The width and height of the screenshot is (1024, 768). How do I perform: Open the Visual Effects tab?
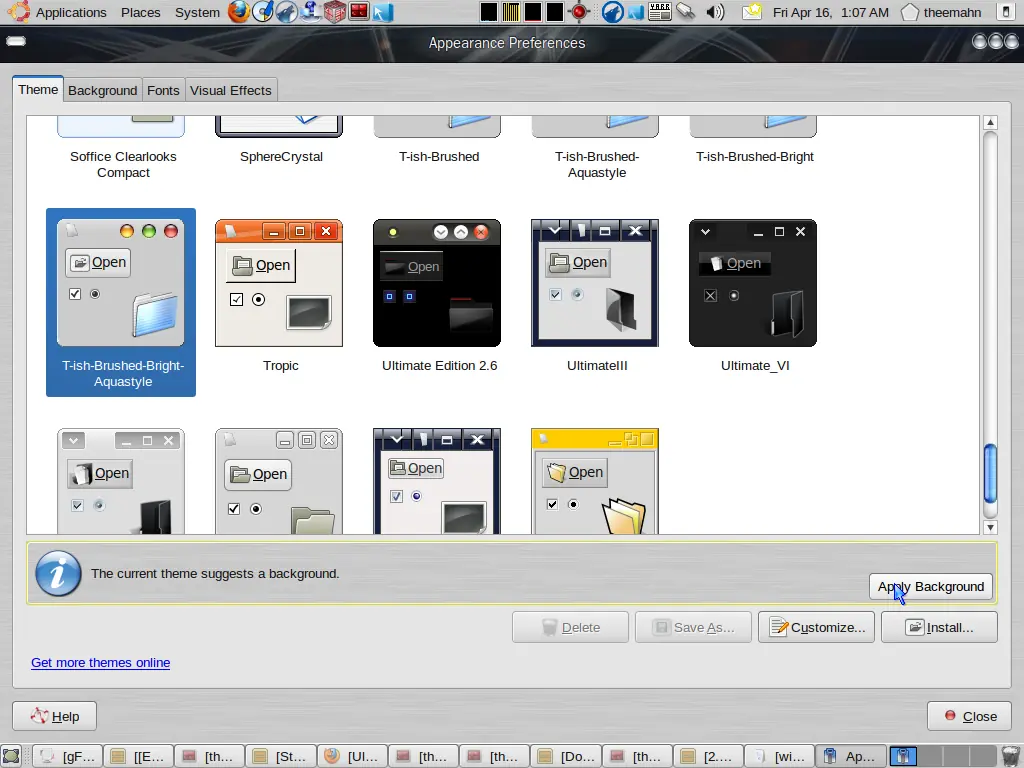pyautogui.click(x=230, y=90)
